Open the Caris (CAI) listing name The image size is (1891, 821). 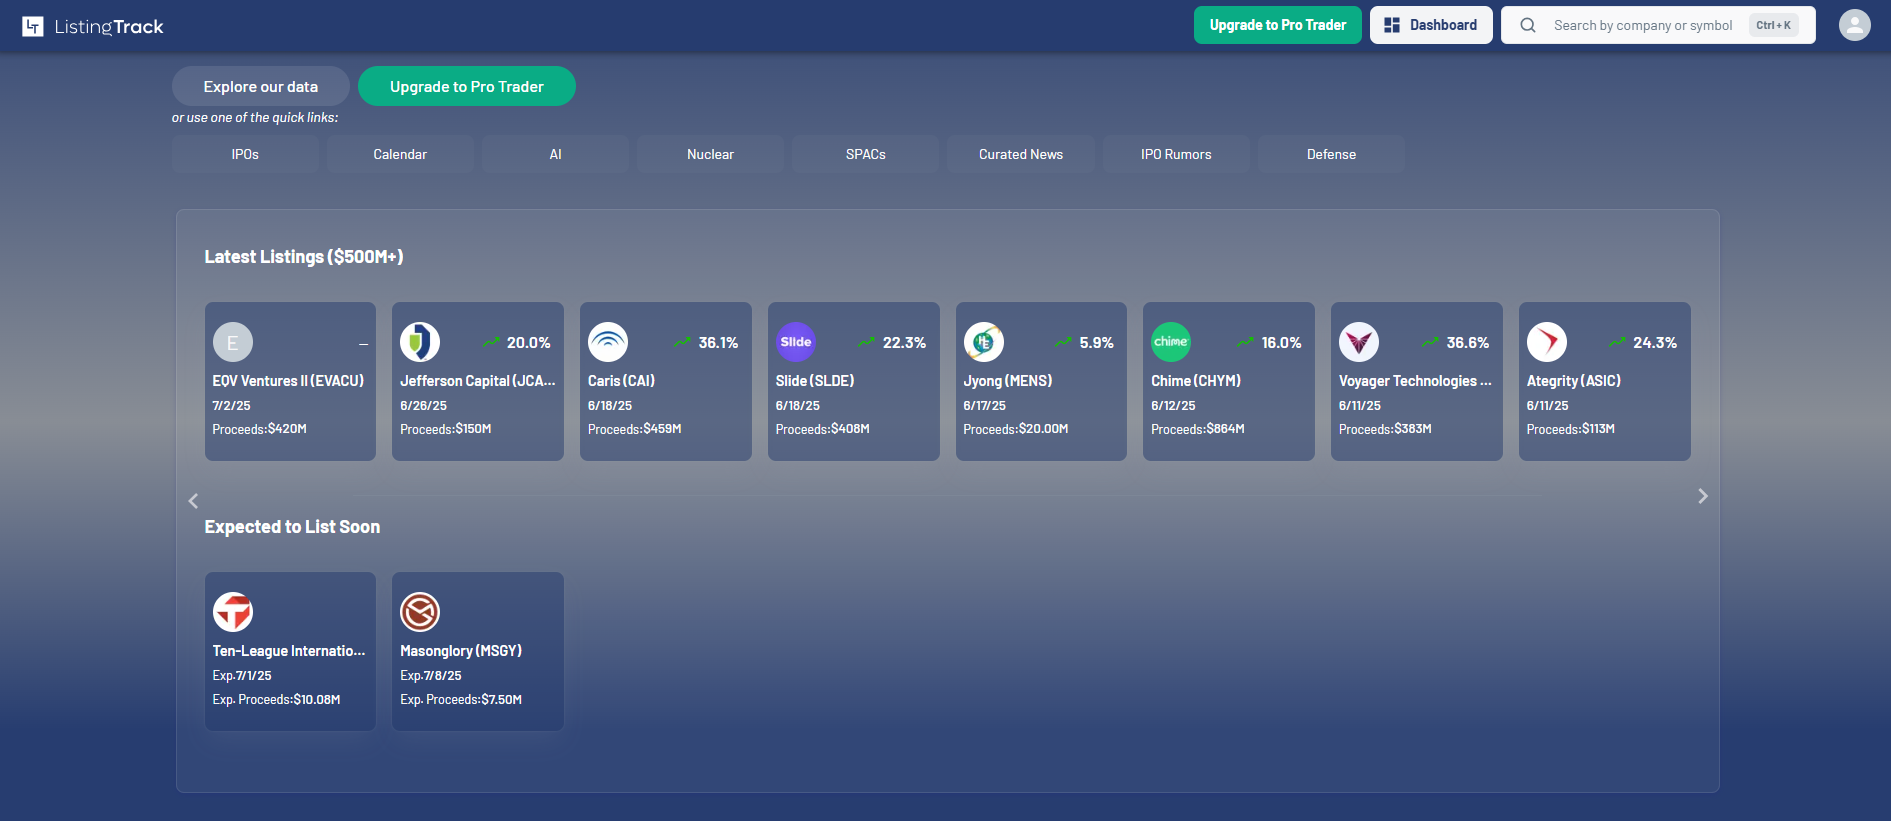(x=621, y=381)
